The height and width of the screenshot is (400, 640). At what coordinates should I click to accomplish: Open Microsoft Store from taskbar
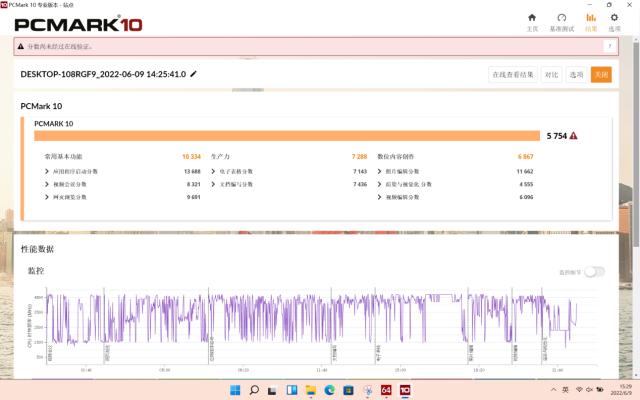348,390
